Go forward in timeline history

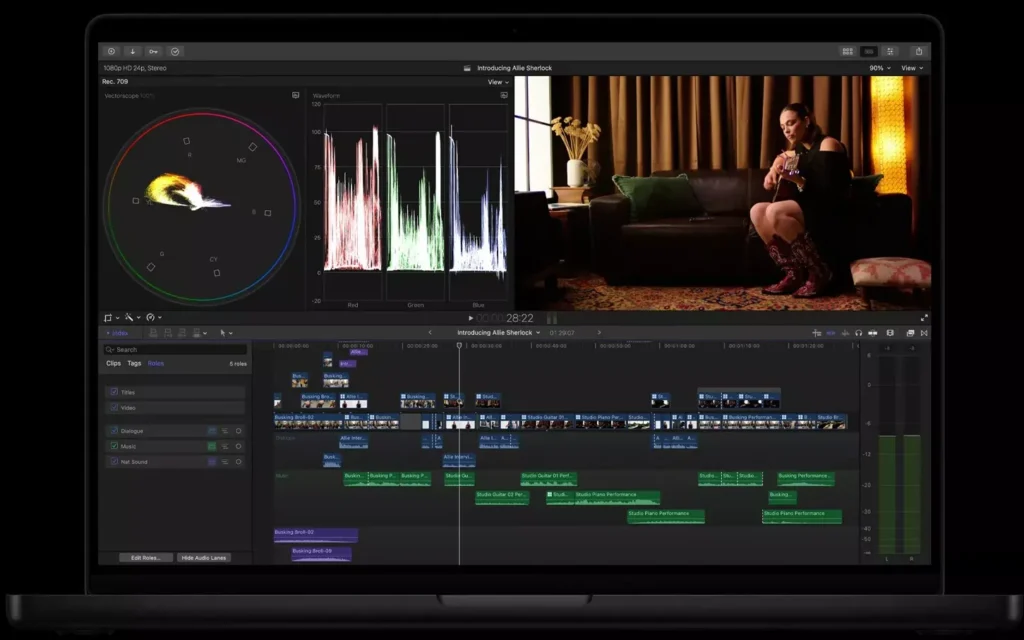(599, 332)
